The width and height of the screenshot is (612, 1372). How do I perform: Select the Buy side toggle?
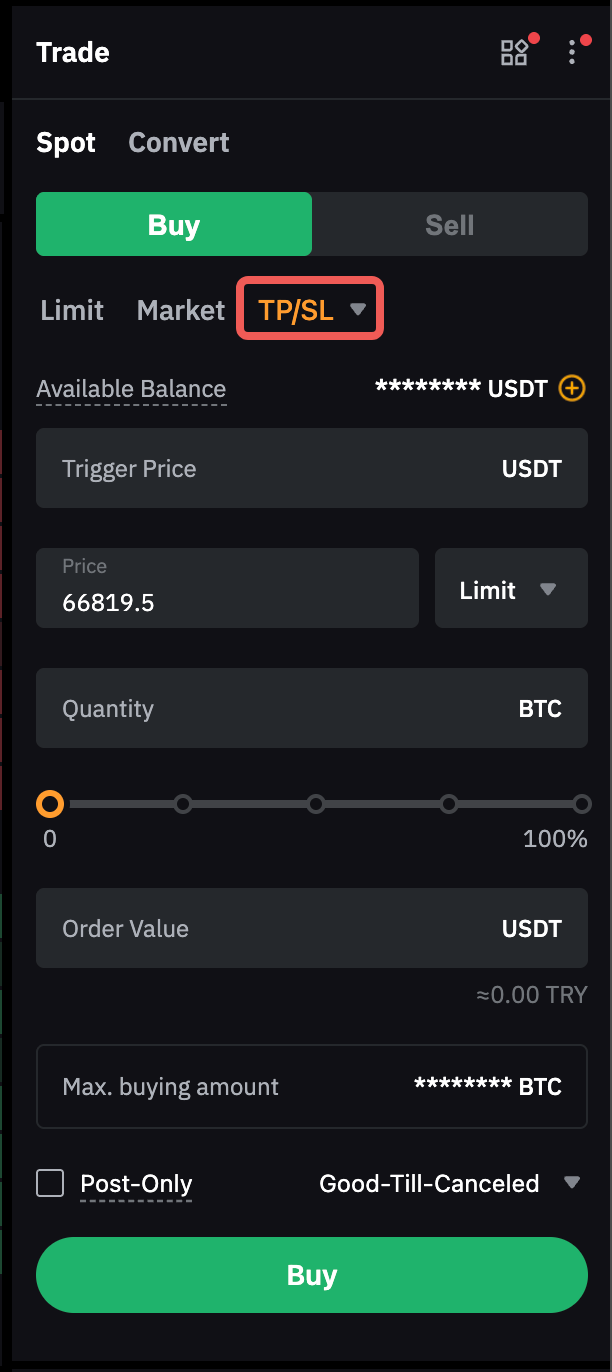coord(174,225)
